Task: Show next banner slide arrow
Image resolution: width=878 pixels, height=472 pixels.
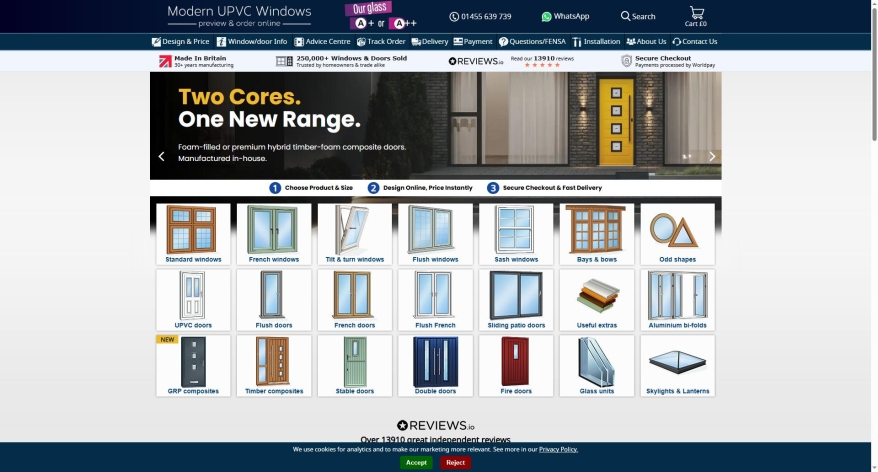Action: [712, 157]
